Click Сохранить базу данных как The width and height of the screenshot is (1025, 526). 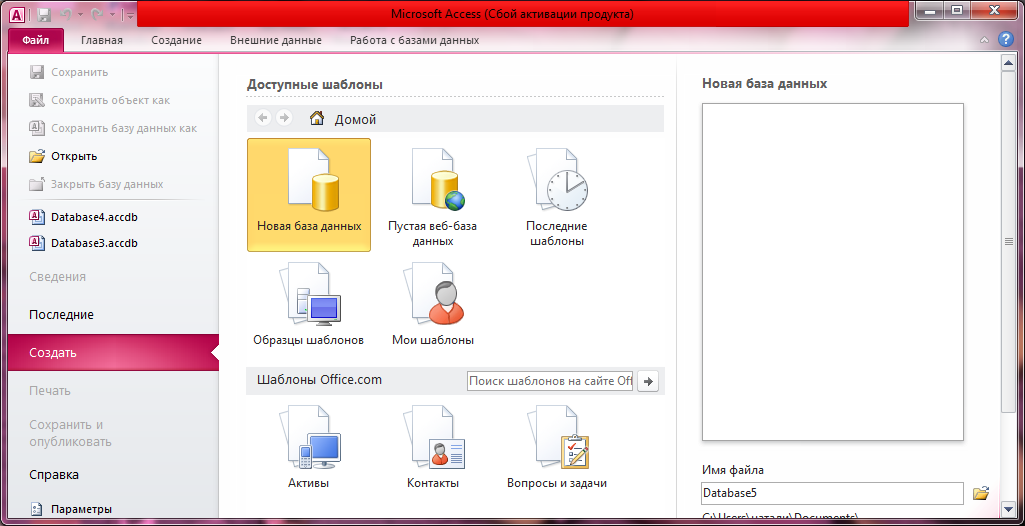113,128
